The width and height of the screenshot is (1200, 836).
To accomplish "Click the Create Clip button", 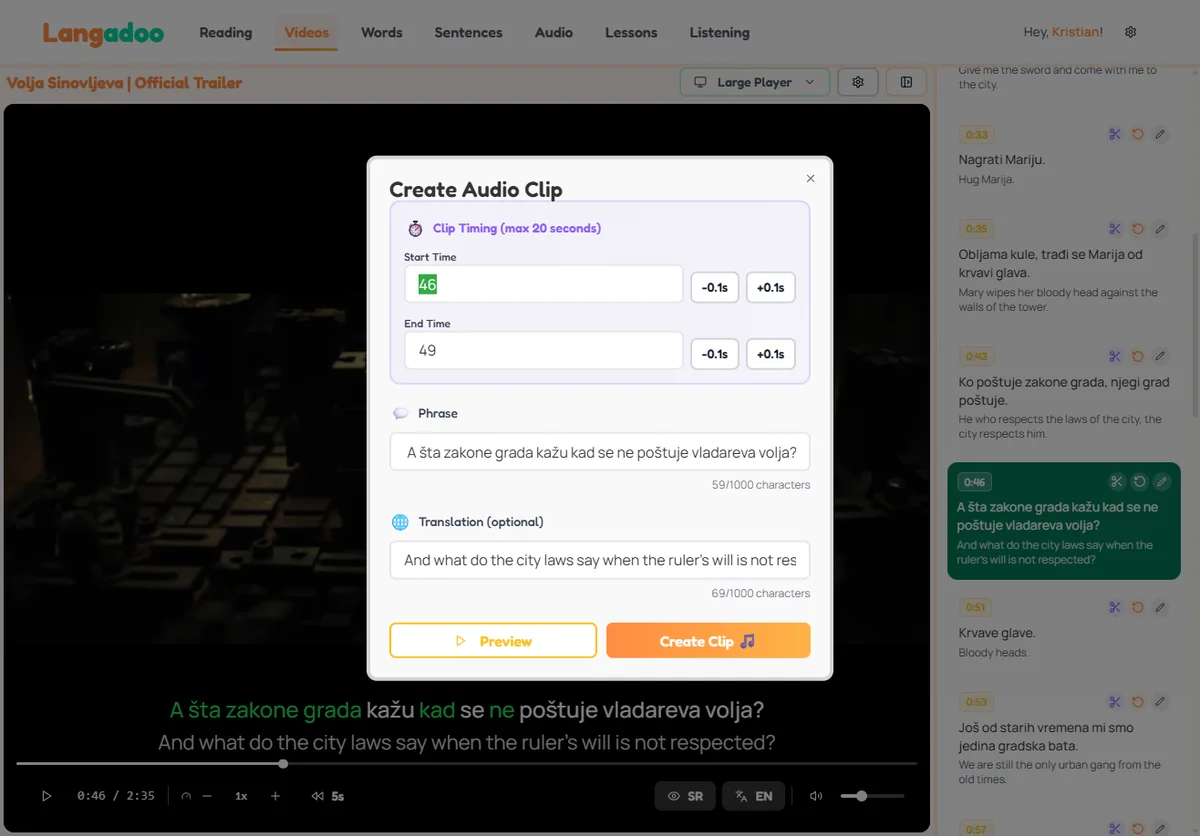I will (708, 641).
